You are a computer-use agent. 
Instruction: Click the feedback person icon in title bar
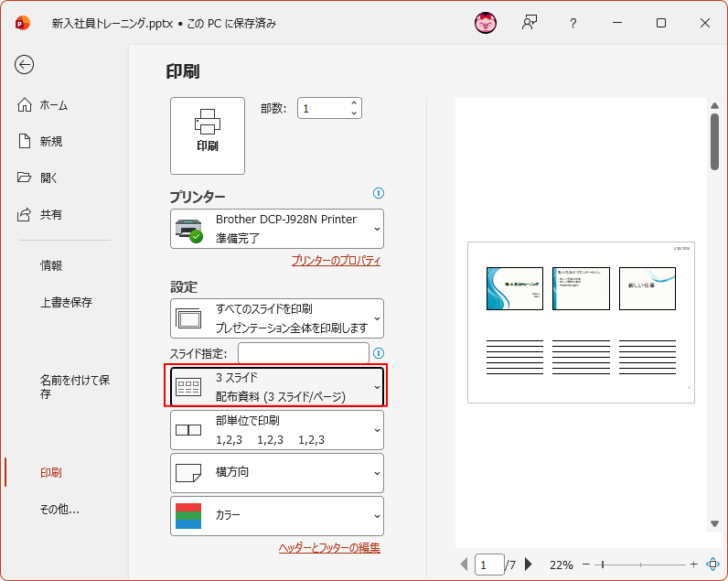click(530, 22)
